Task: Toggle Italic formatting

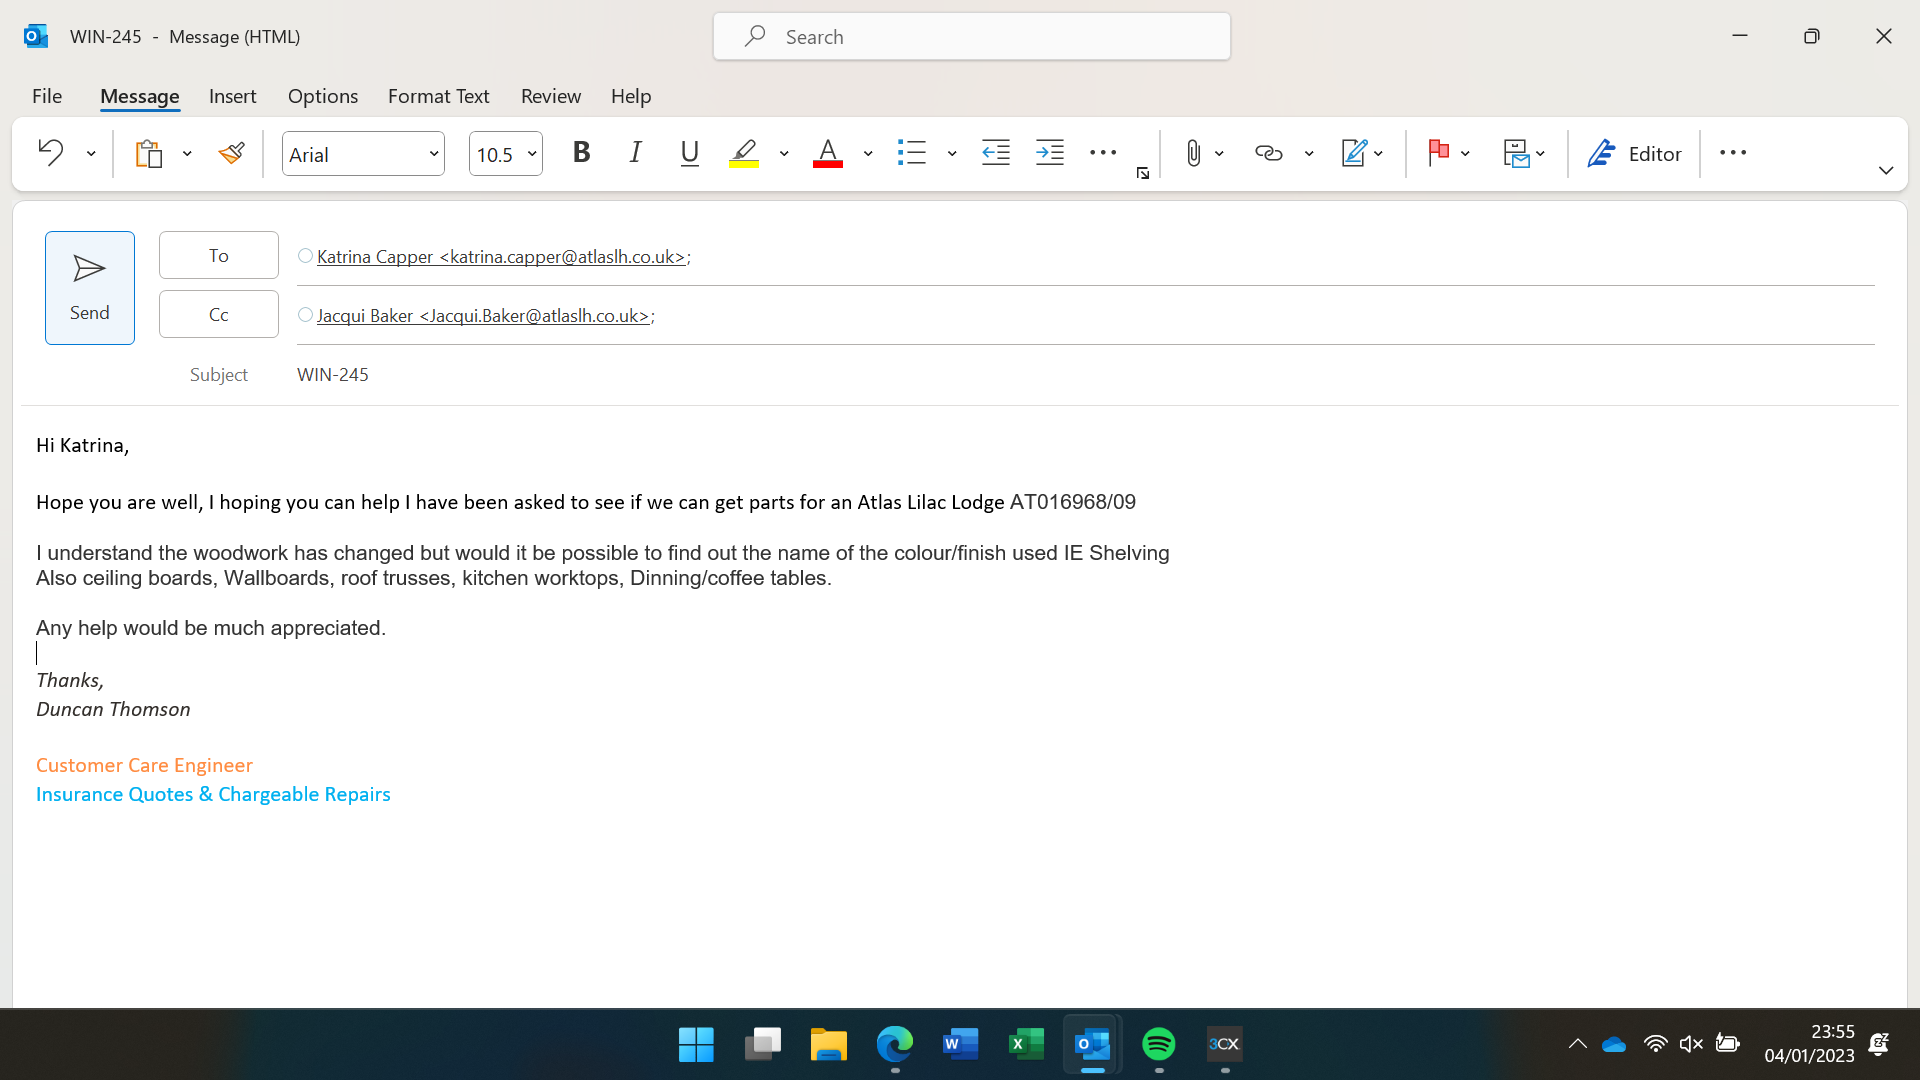Action: [635, 153]
